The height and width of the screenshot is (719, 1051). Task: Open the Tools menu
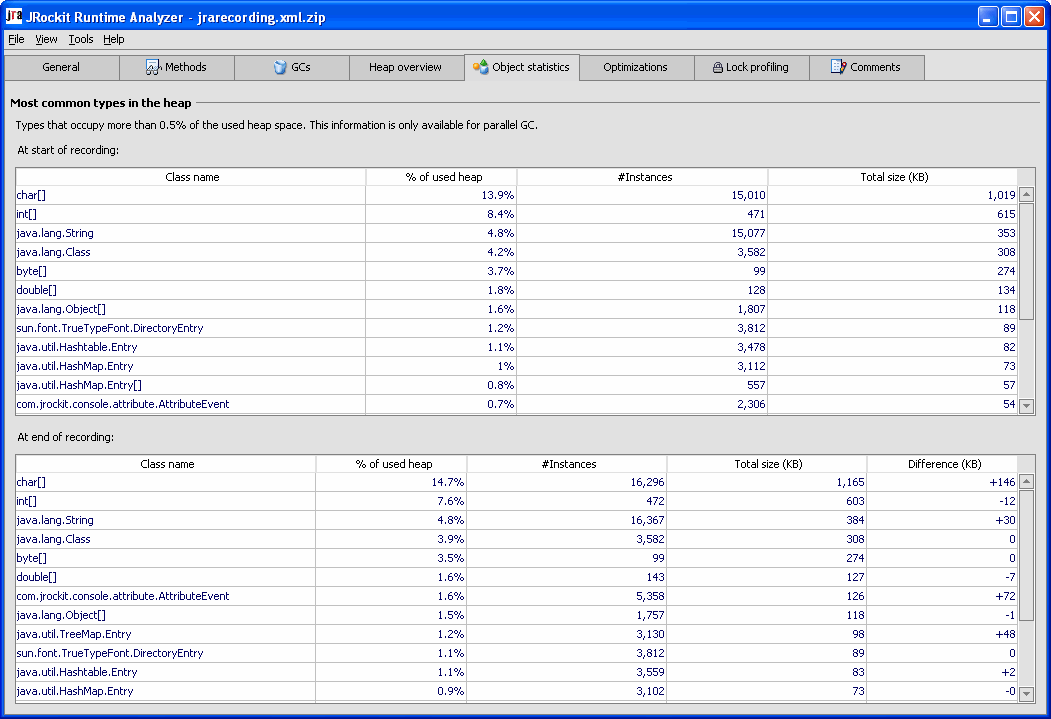[80, 39]
